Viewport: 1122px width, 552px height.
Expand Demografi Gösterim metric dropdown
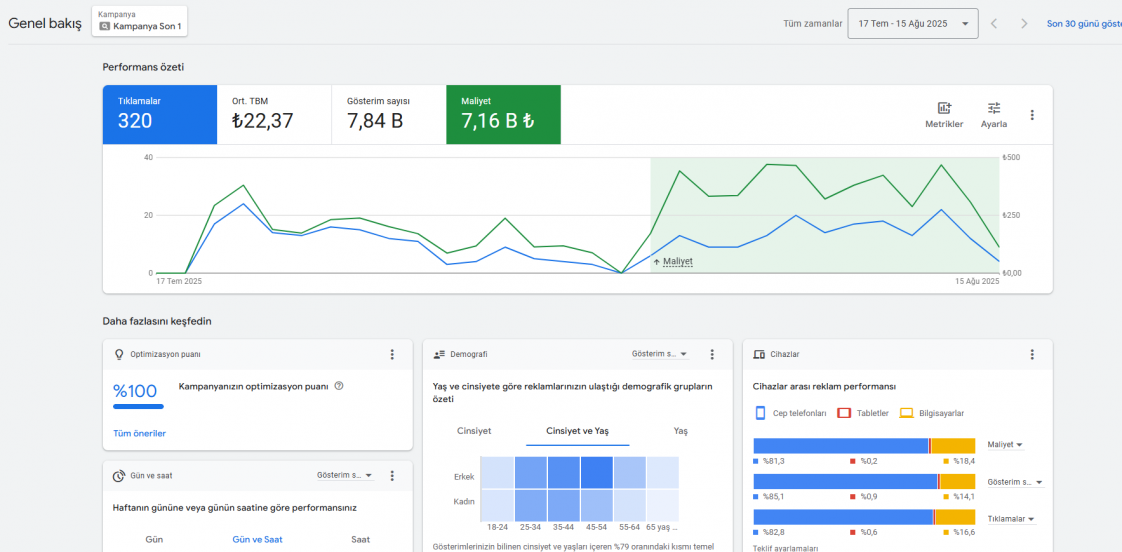pos(659,354)
